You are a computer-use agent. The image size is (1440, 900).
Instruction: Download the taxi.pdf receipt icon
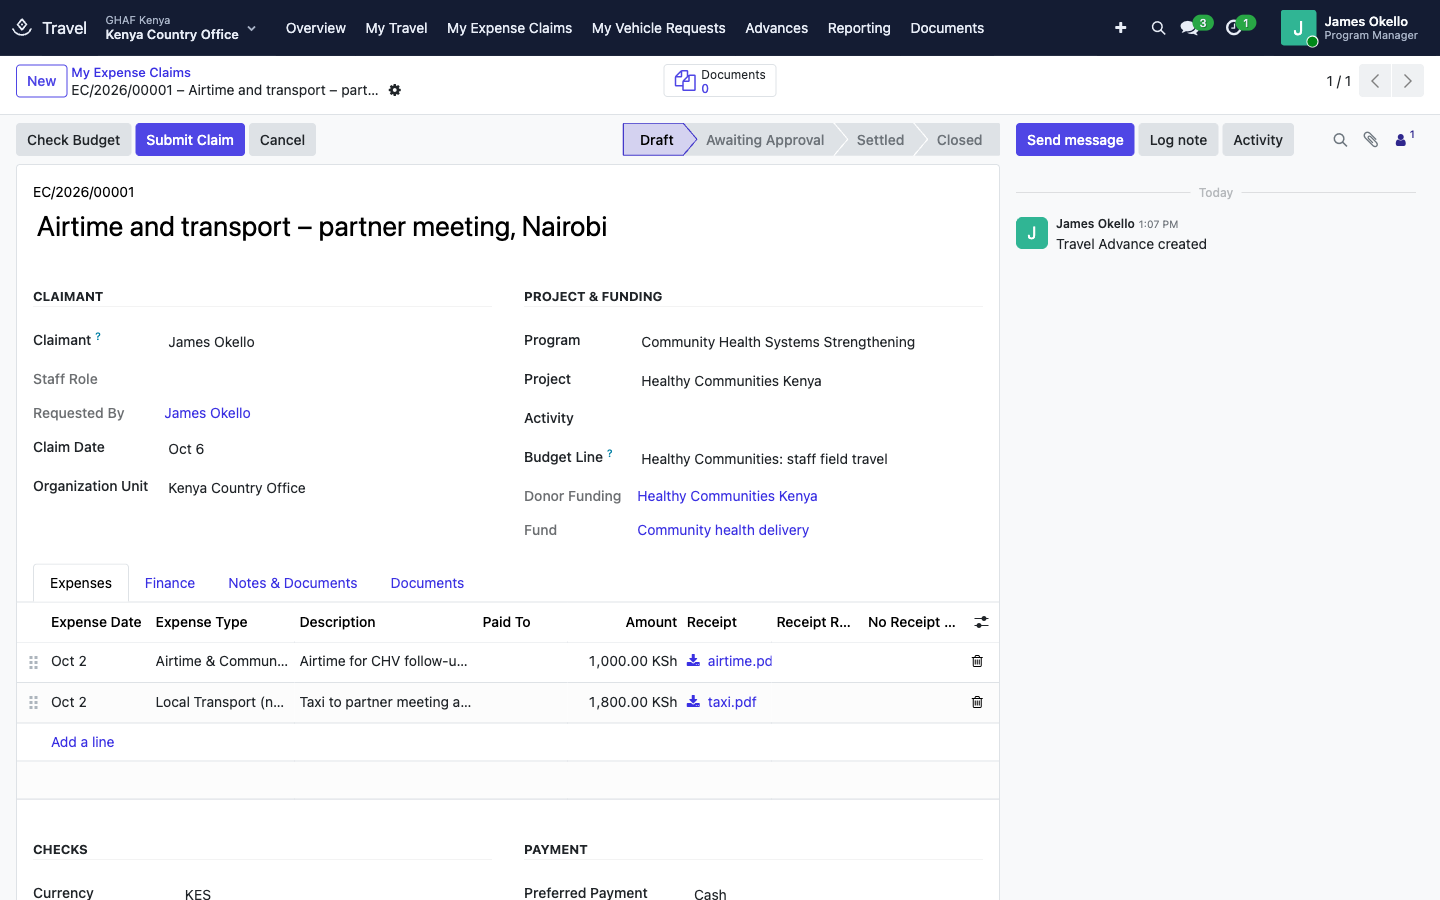[693, 702]
